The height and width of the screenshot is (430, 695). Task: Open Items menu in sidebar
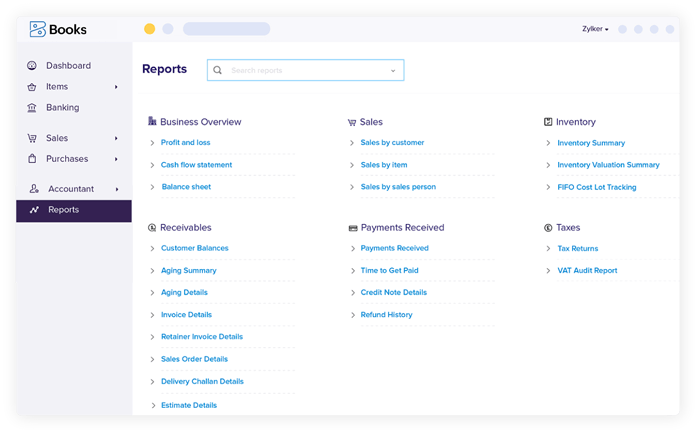click(x=57, y=86)
